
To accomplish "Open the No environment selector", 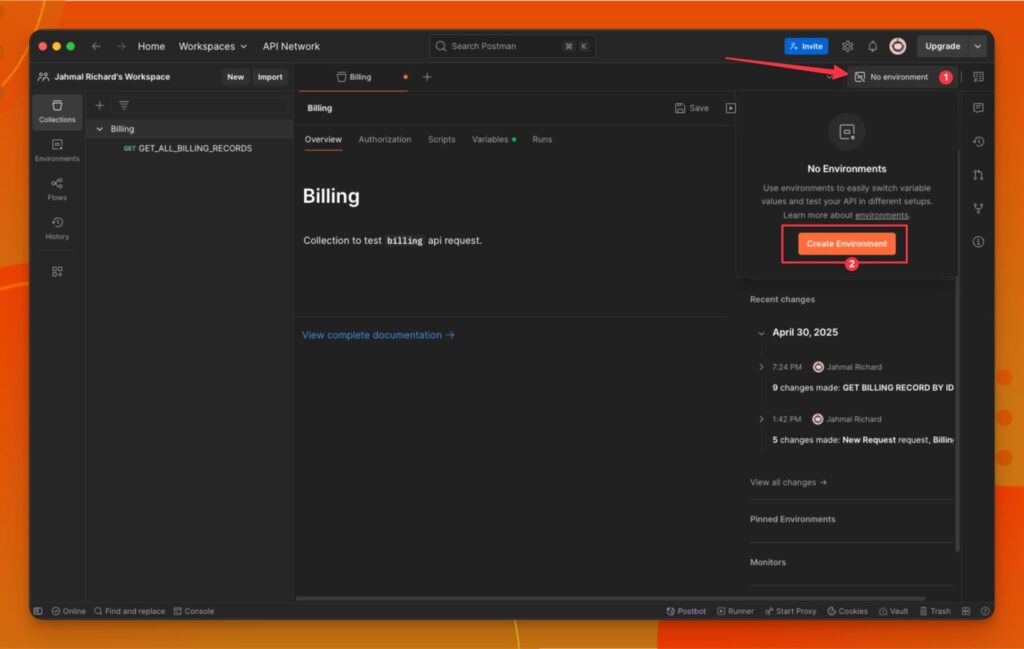I will (x=903, y=77).
